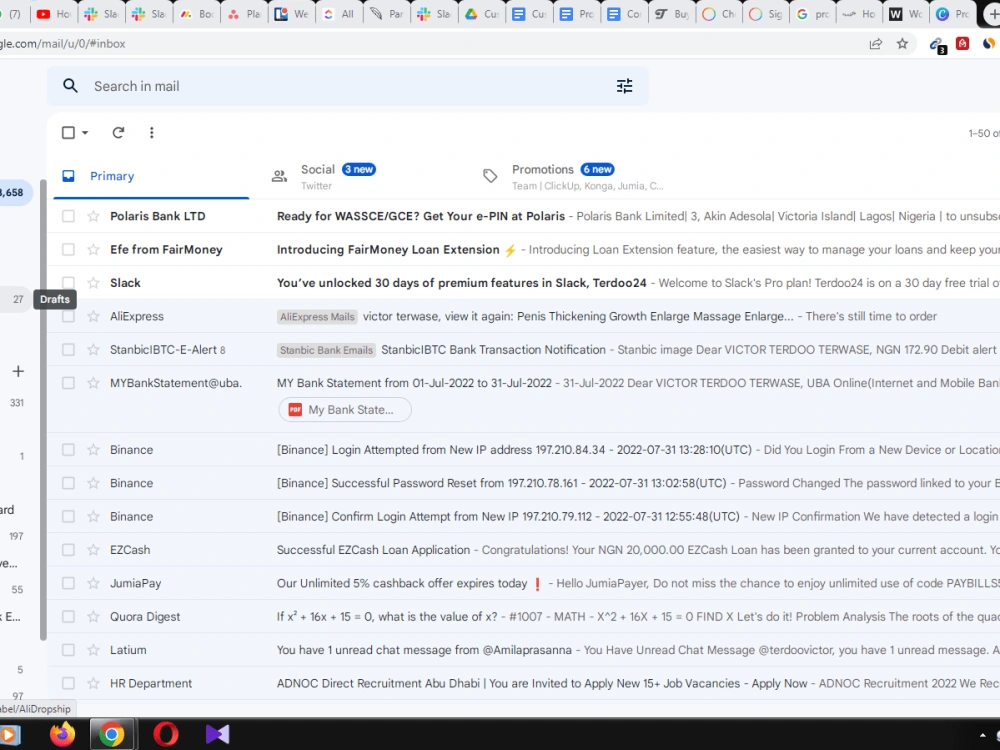Click the browser address bar URL

[x=62, y=43]
